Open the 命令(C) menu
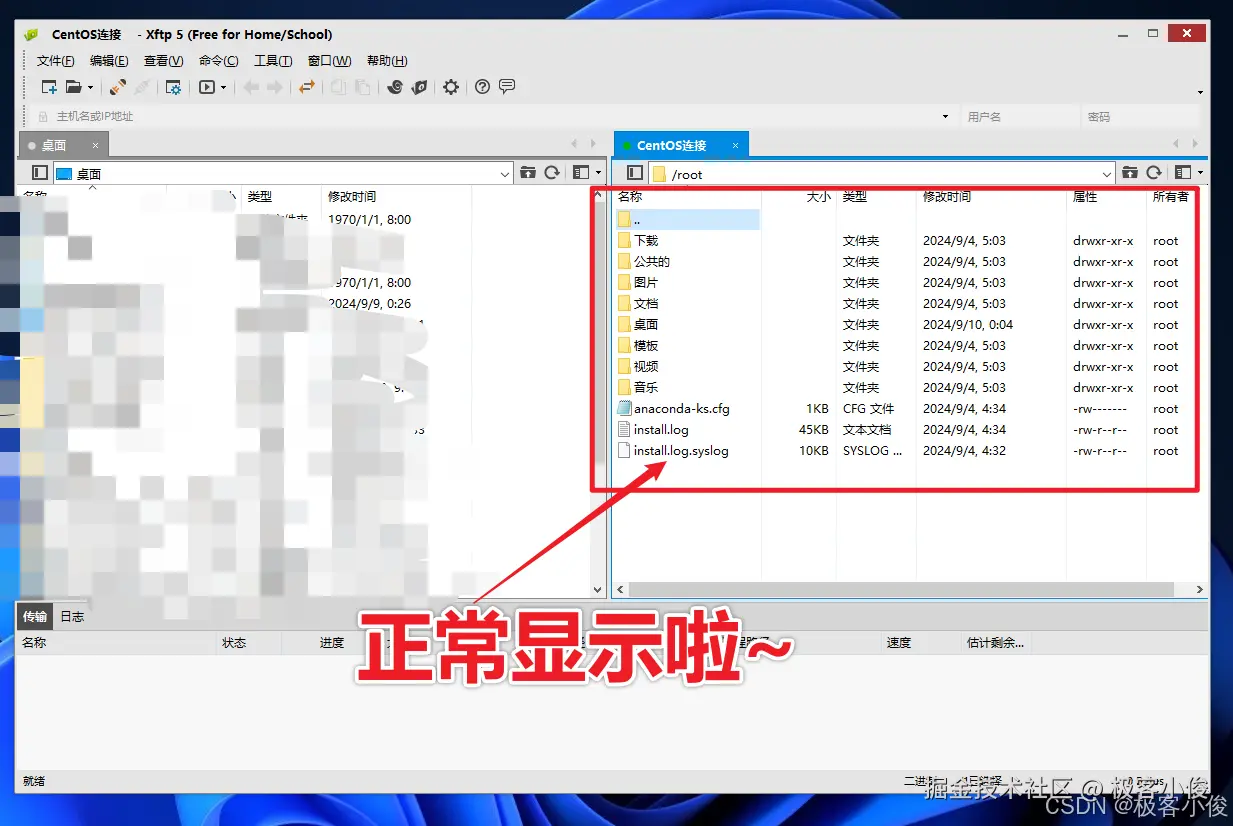Image resolution: width=1233 pixels, height=826 pixels. [219, 61]
